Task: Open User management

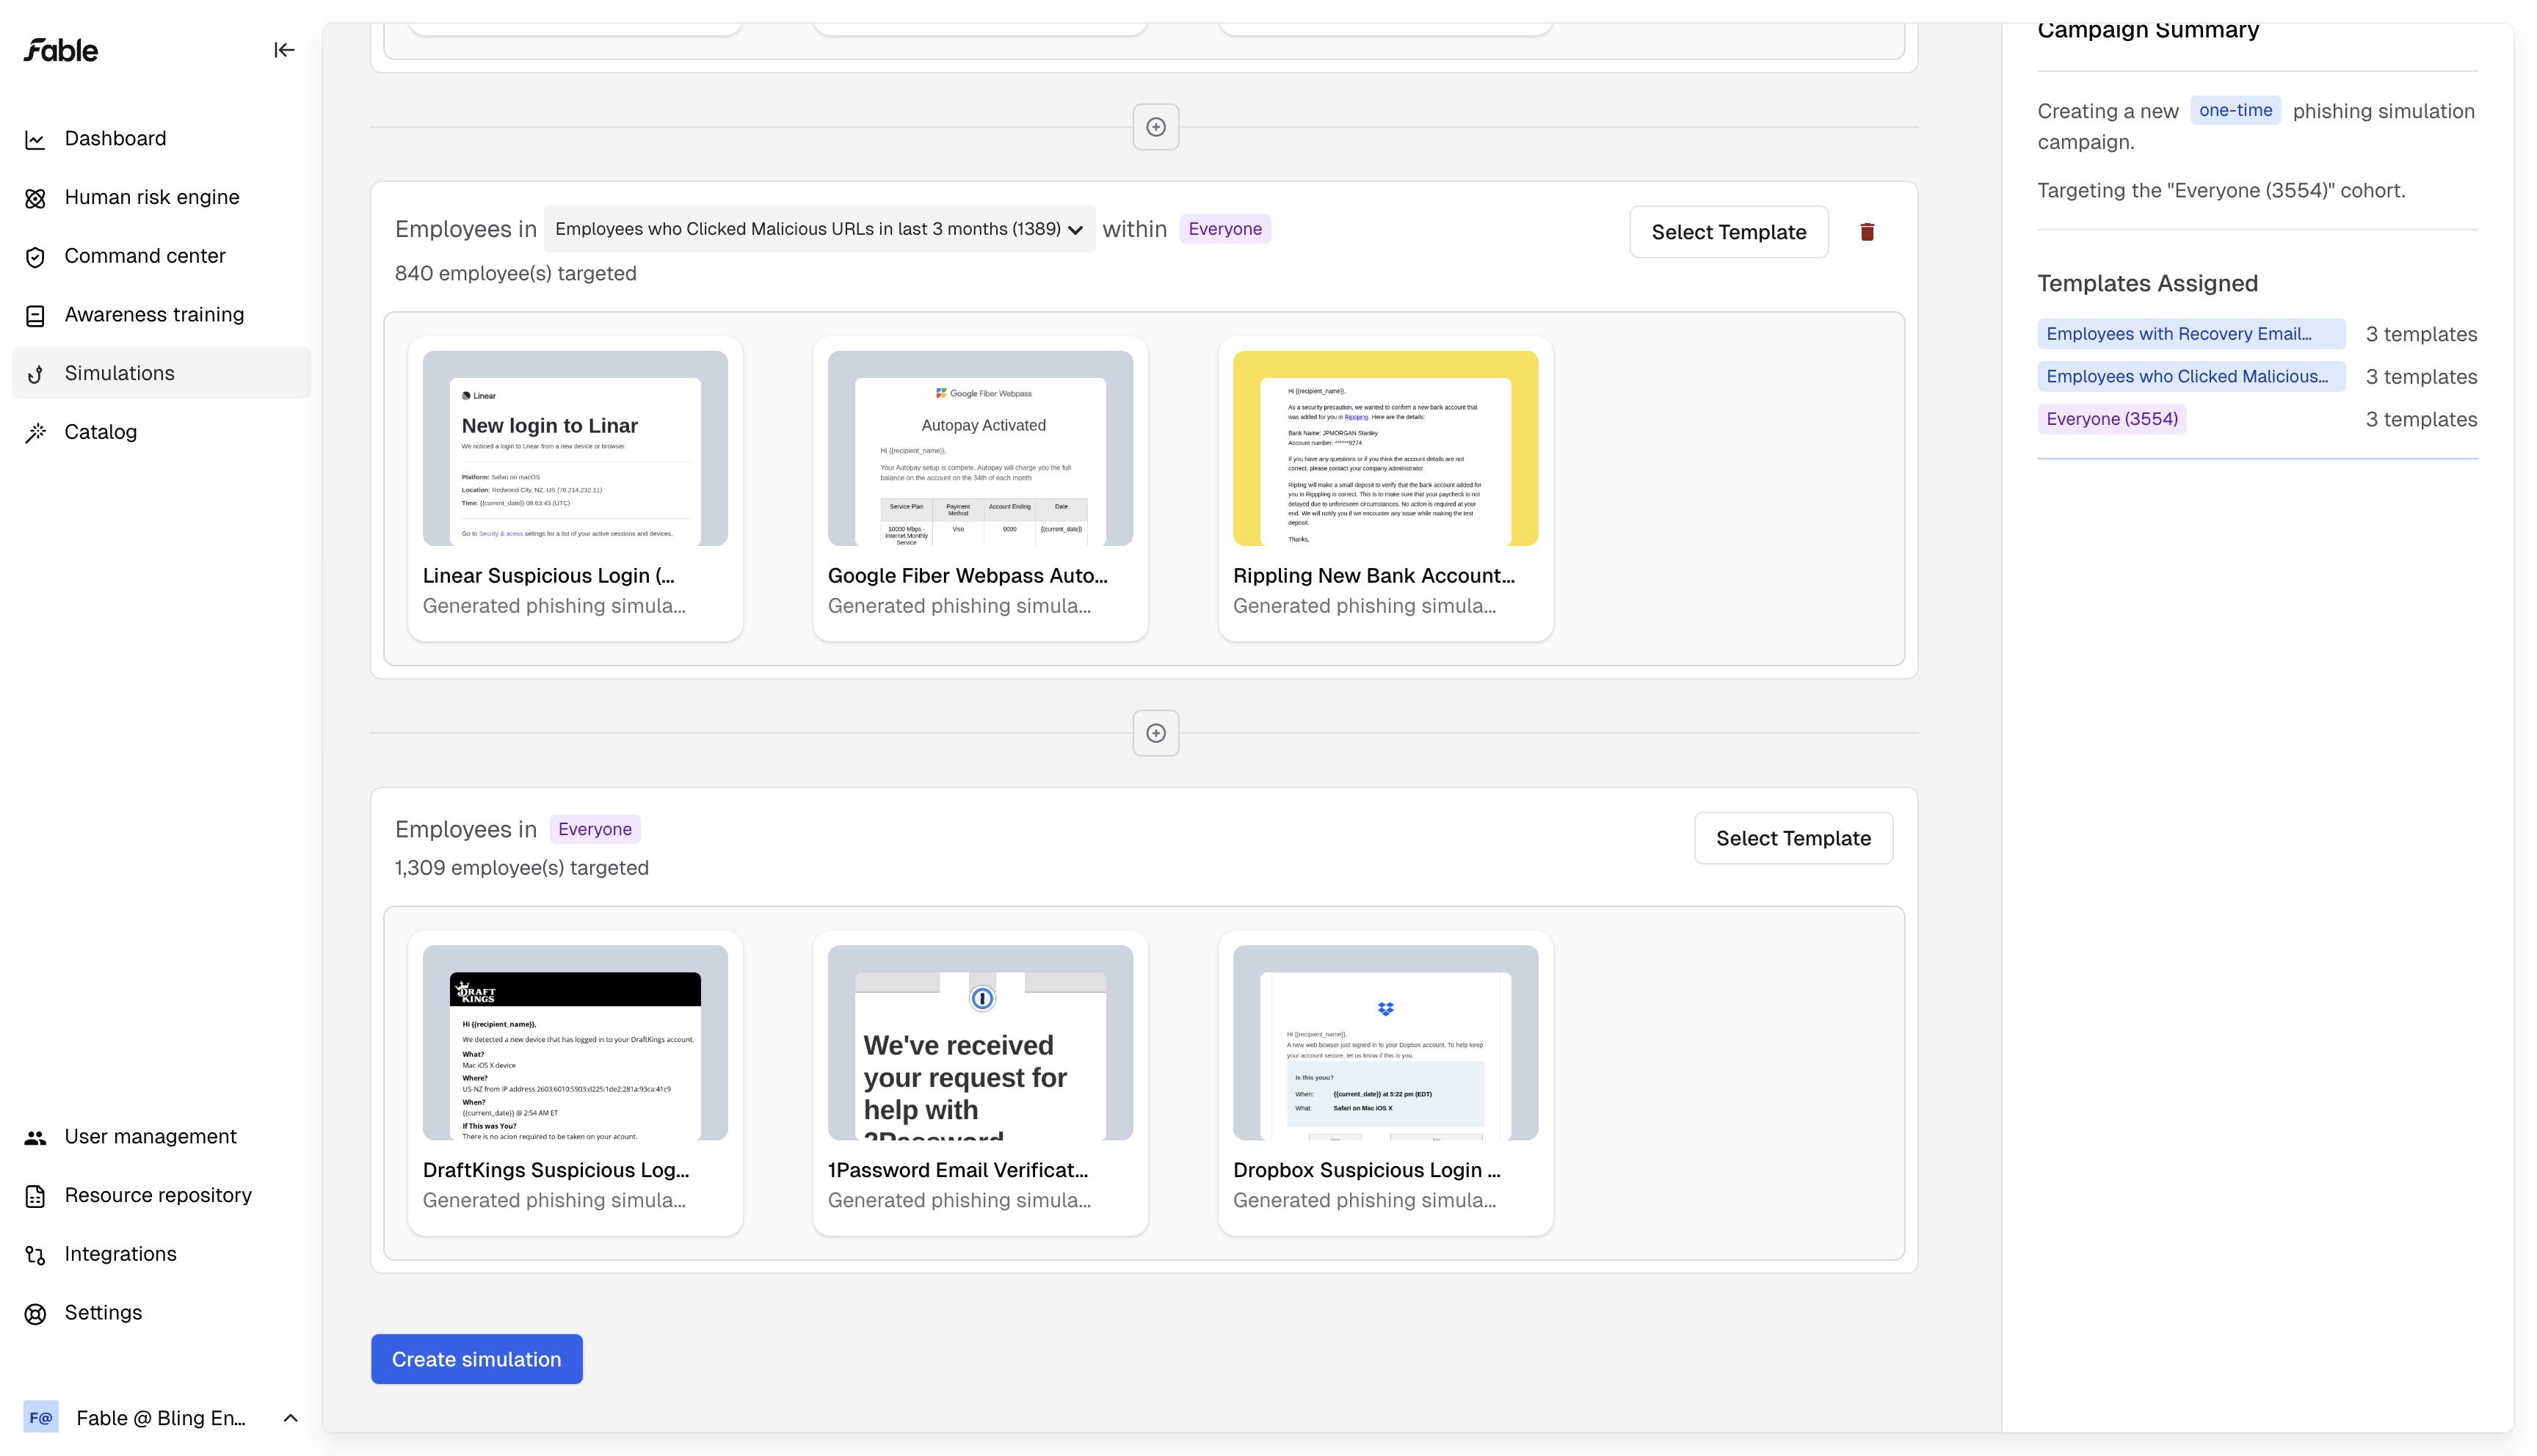Action: (161, 1137)
